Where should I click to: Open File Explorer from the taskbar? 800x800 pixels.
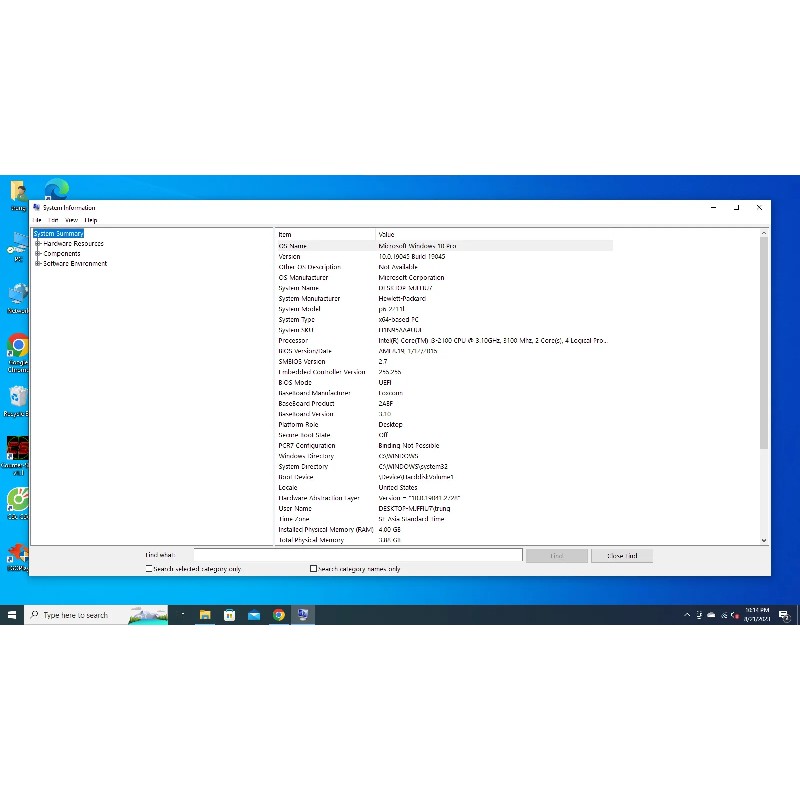tap(205, 615)
